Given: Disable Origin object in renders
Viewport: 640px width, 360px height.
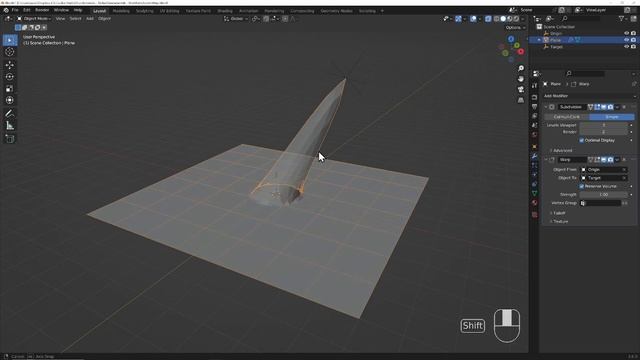Looking at the screenshot, I should click(x=633, y=33).
